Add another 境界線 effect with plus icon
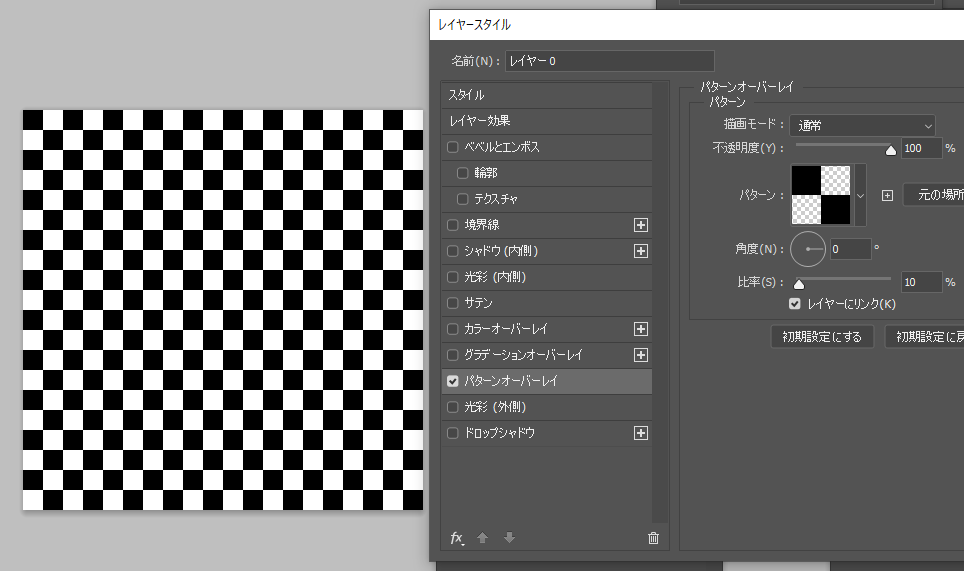 coord(641,225)
